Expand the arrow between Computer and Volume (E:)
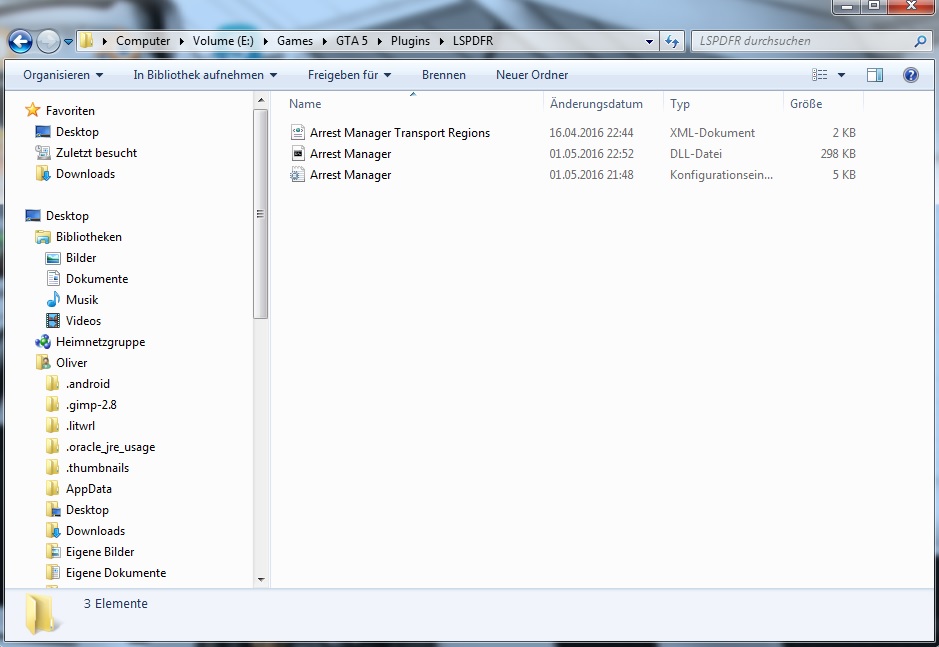 pos(181,41)
